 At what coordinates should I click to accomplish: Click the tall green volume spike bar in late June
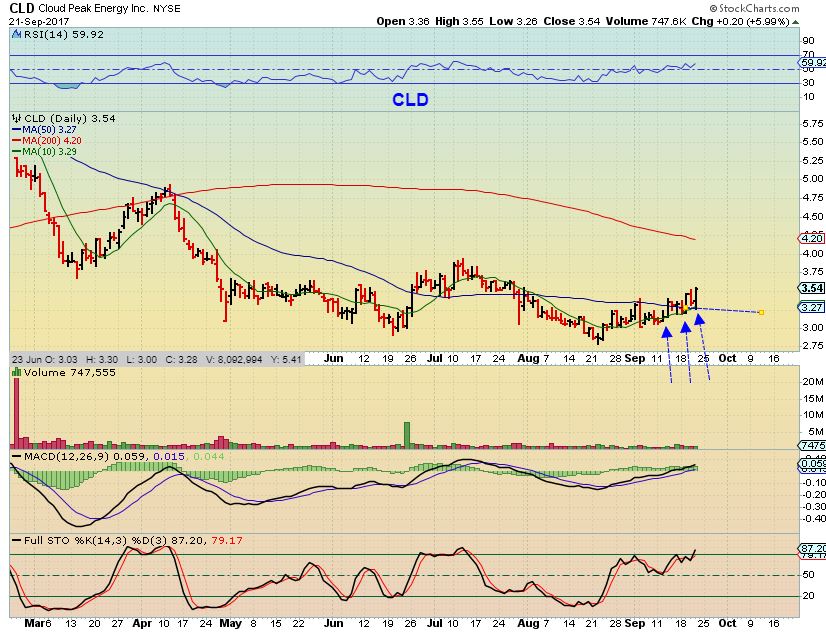(407, 435)
